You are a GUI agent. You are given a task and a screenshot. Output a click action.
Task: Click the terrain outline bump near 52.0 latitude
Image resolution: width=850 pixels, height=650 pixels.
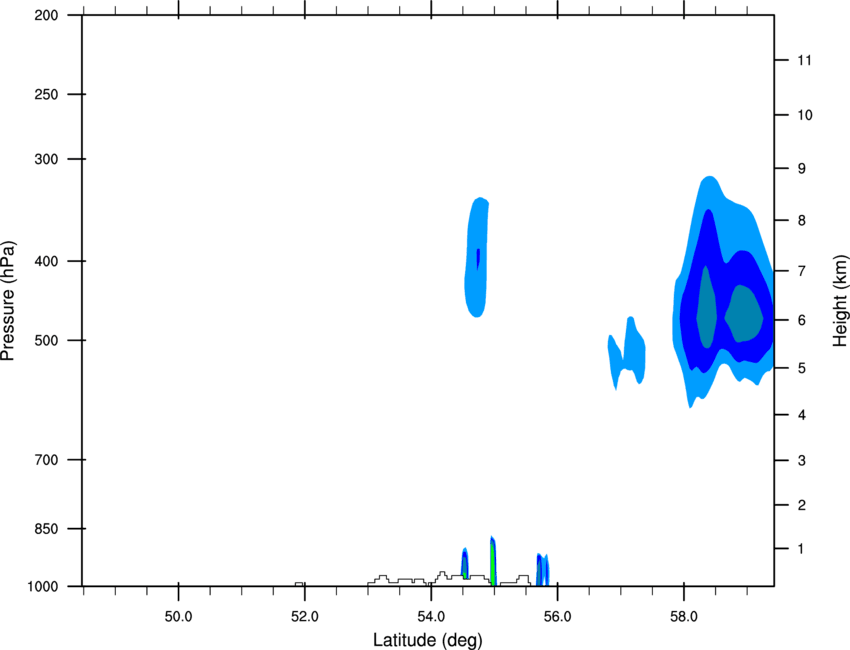[x=299, y=584]
